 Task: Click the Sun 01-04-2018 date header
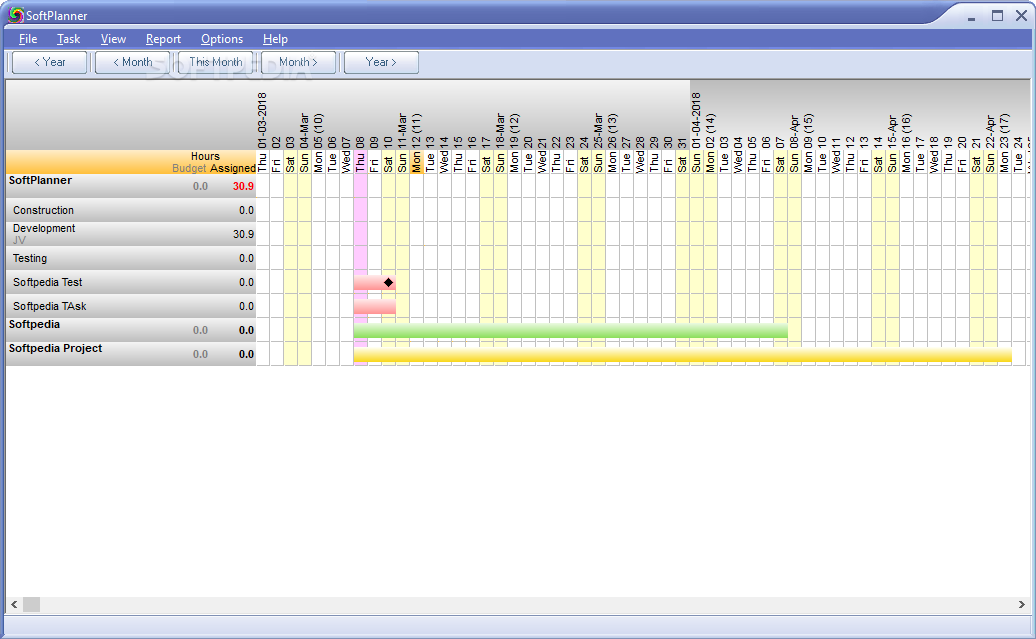coord(696,132)
